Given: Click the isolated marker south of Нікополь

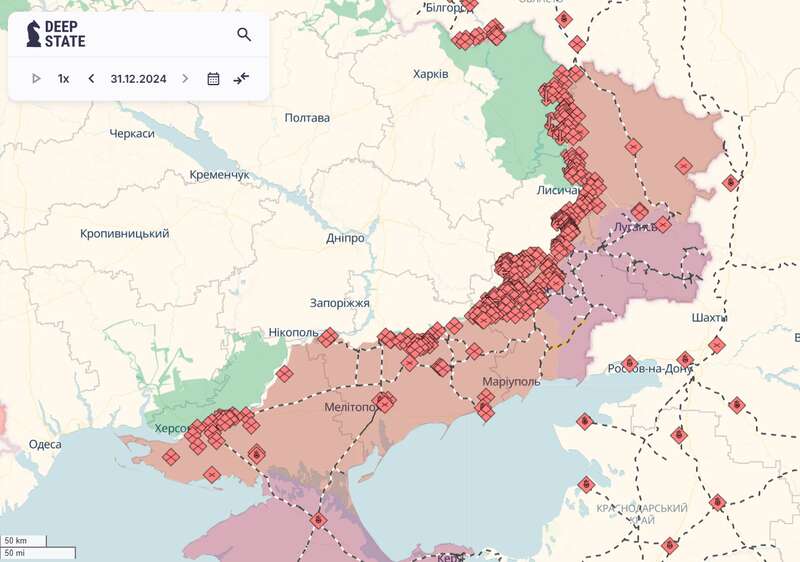Looking at the screenshot, I should (285, 375).
